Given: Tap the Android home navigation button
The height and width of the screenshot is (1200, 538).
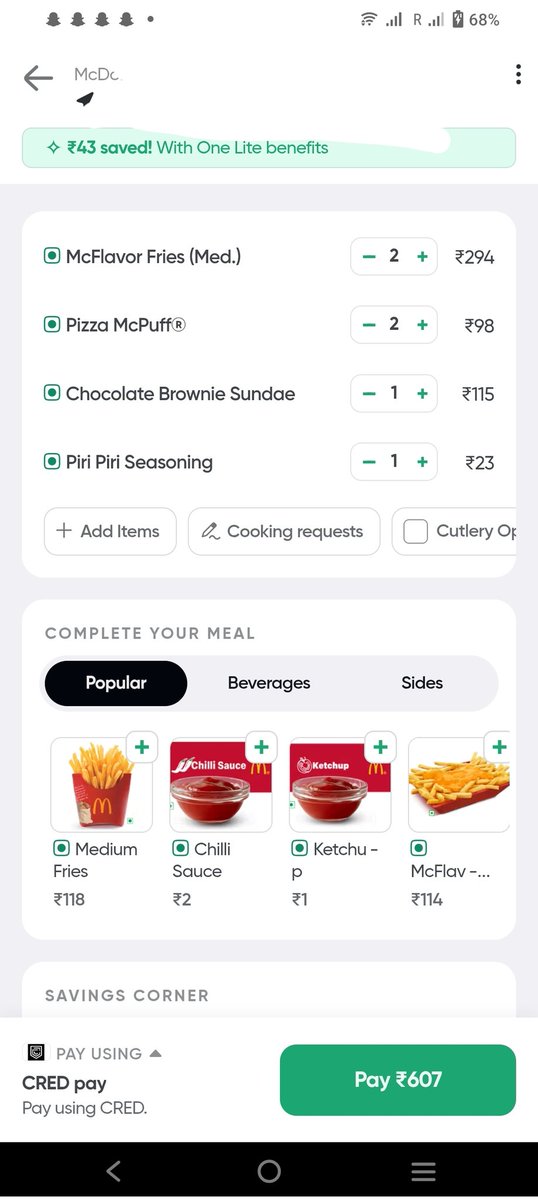Looking at the screenshot, I should tap(269, 1171).
